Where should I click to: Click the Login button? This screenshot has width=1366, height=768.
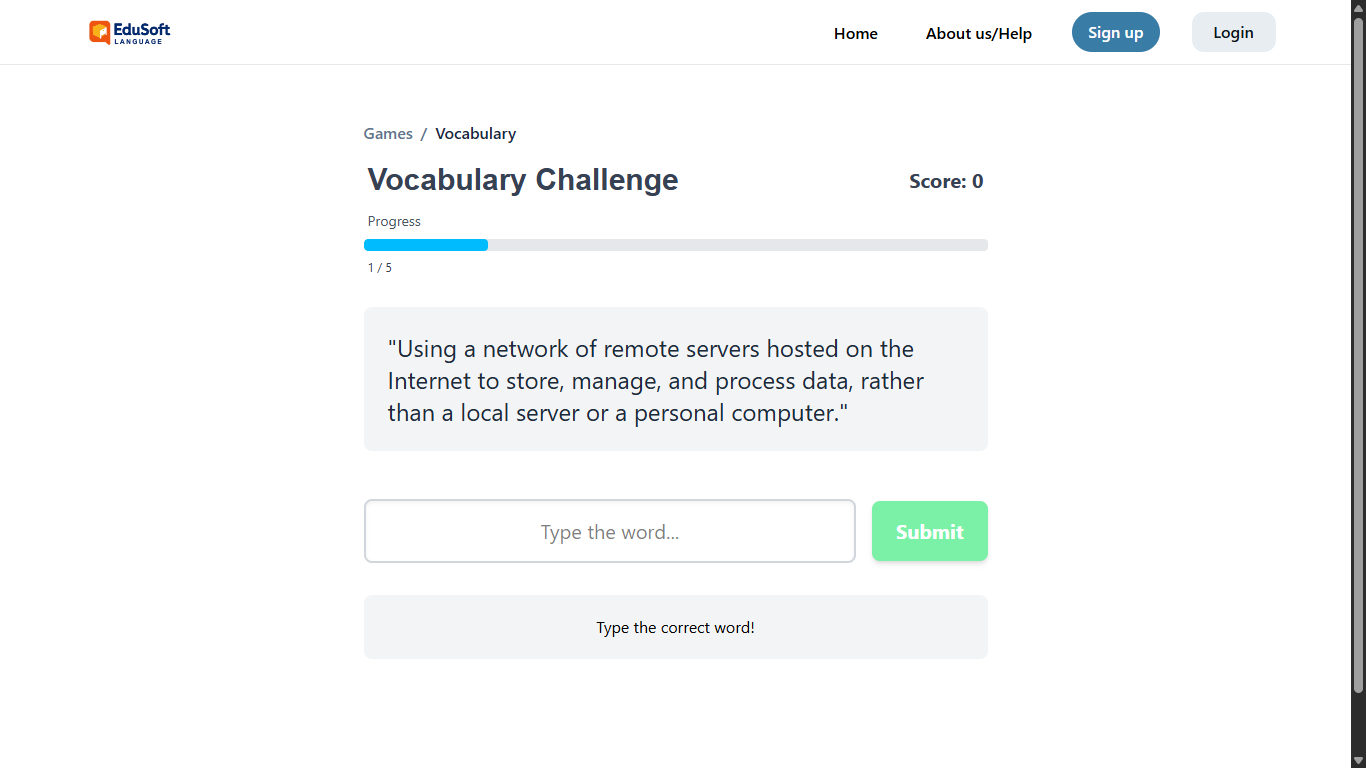coord(1233,33)
